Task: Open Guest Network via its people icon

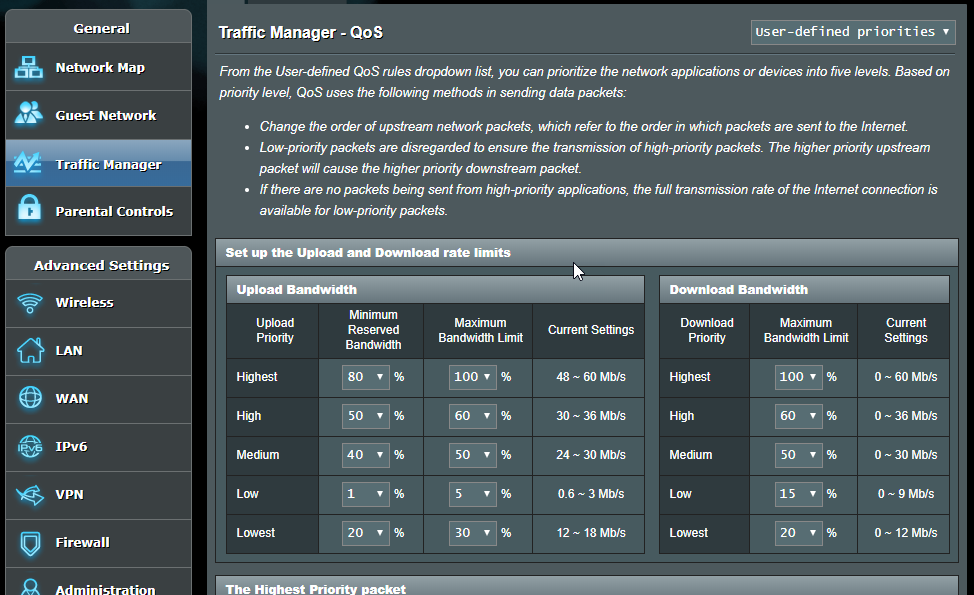Action: coord(28,115)
